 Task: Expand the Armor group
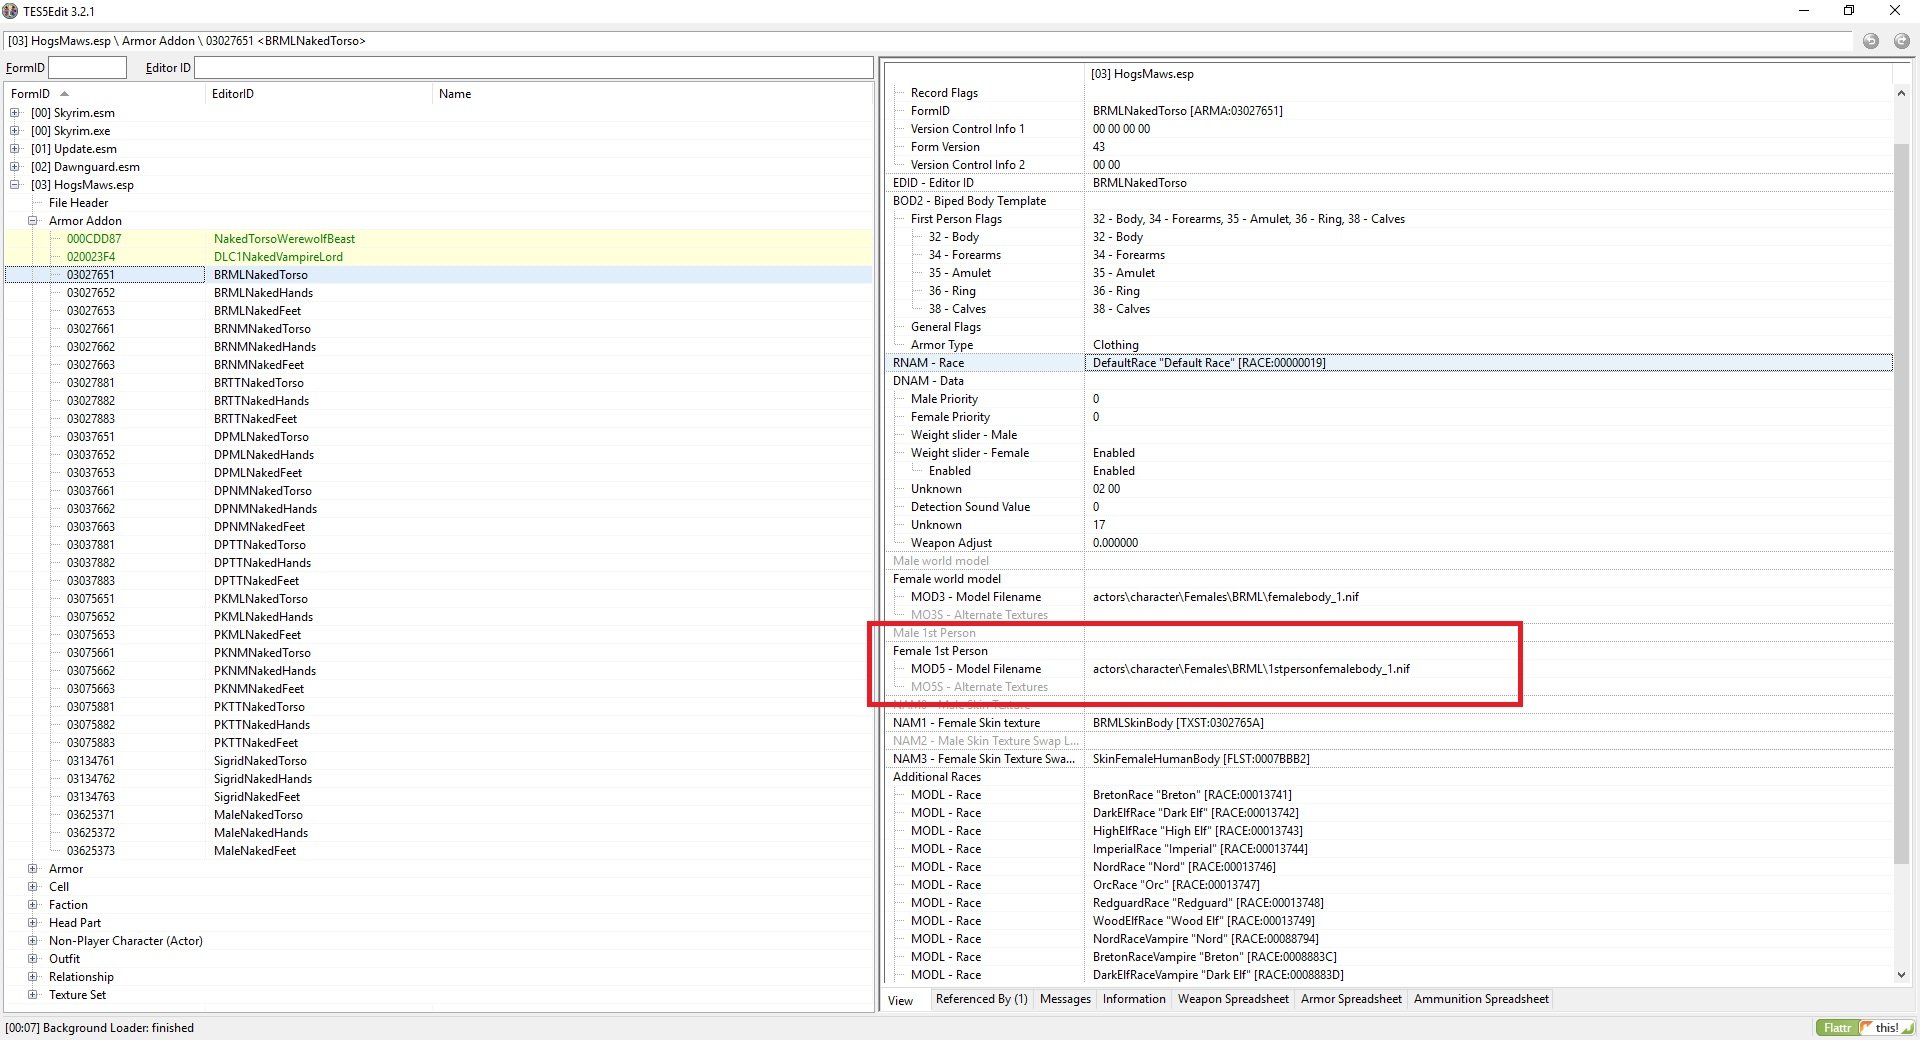33,869
